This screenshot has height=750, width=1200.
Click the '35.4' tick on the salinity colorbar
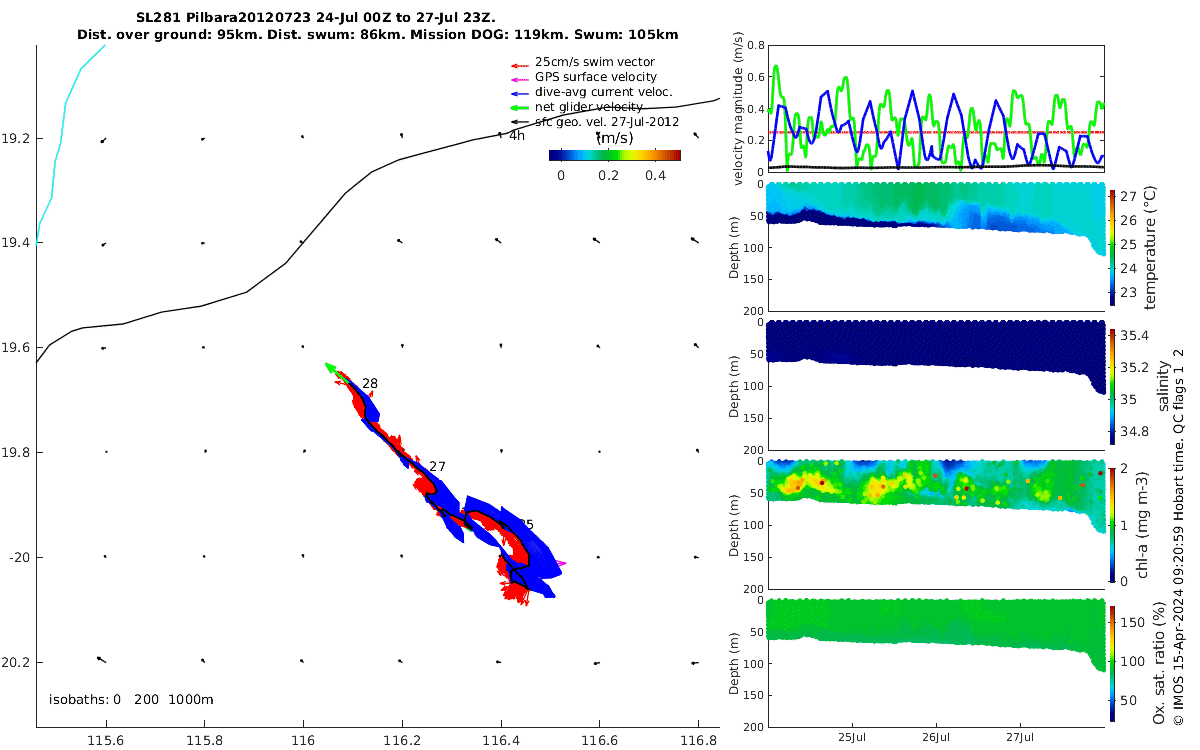pyautogui.click(x=1133, y=335)
